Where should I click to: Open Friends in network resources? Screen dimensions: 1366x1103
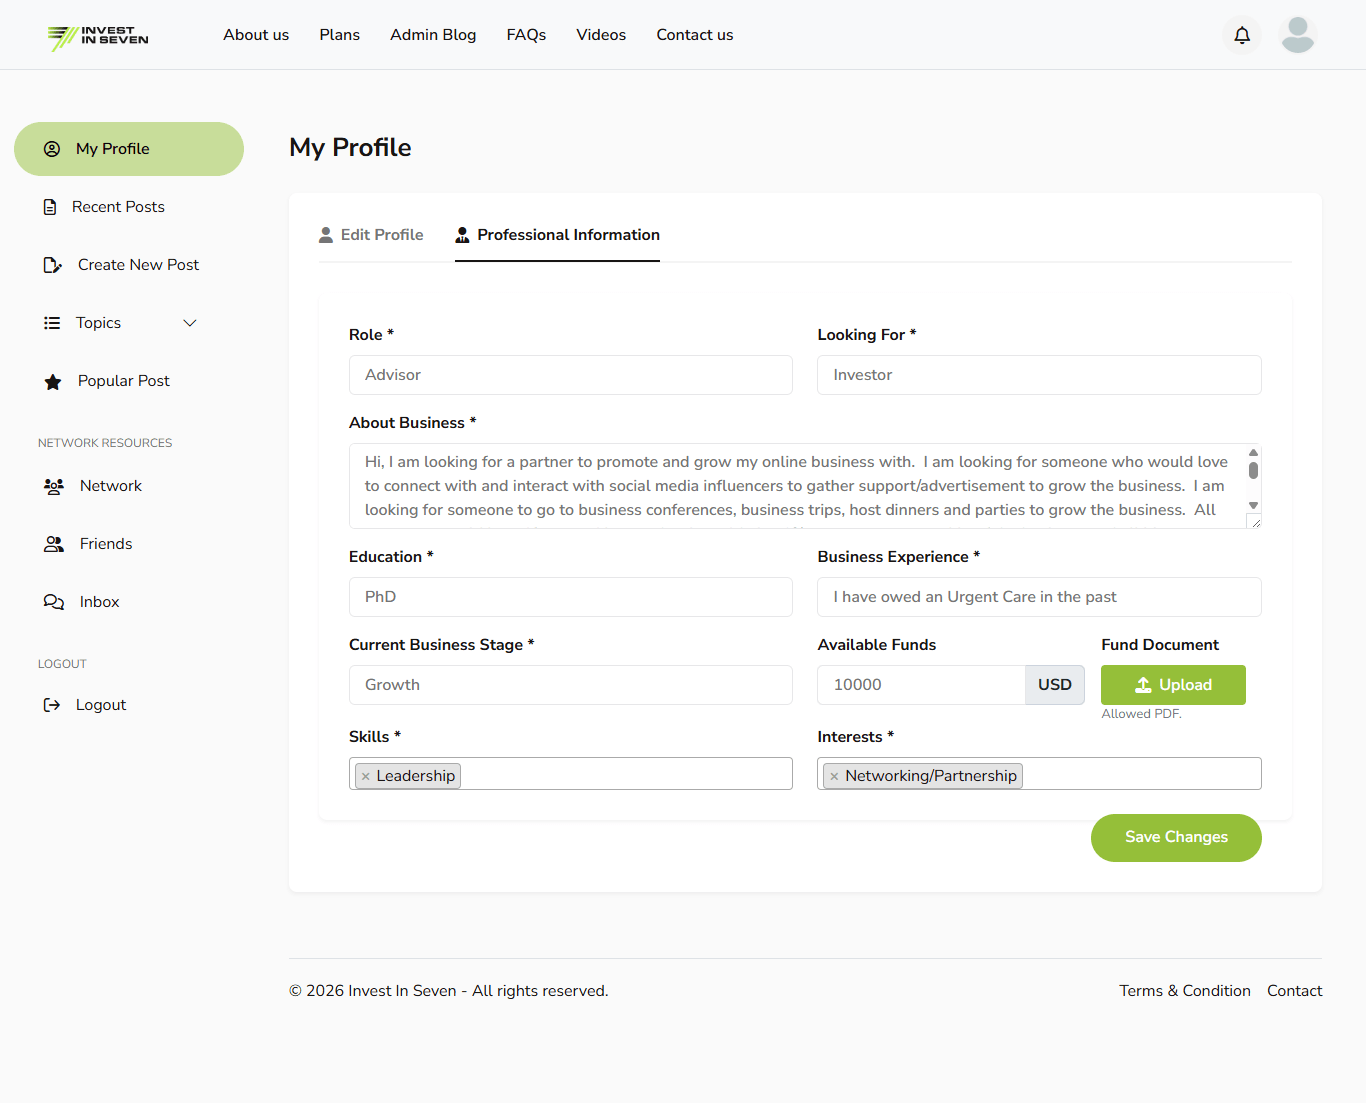click(105, 544)
